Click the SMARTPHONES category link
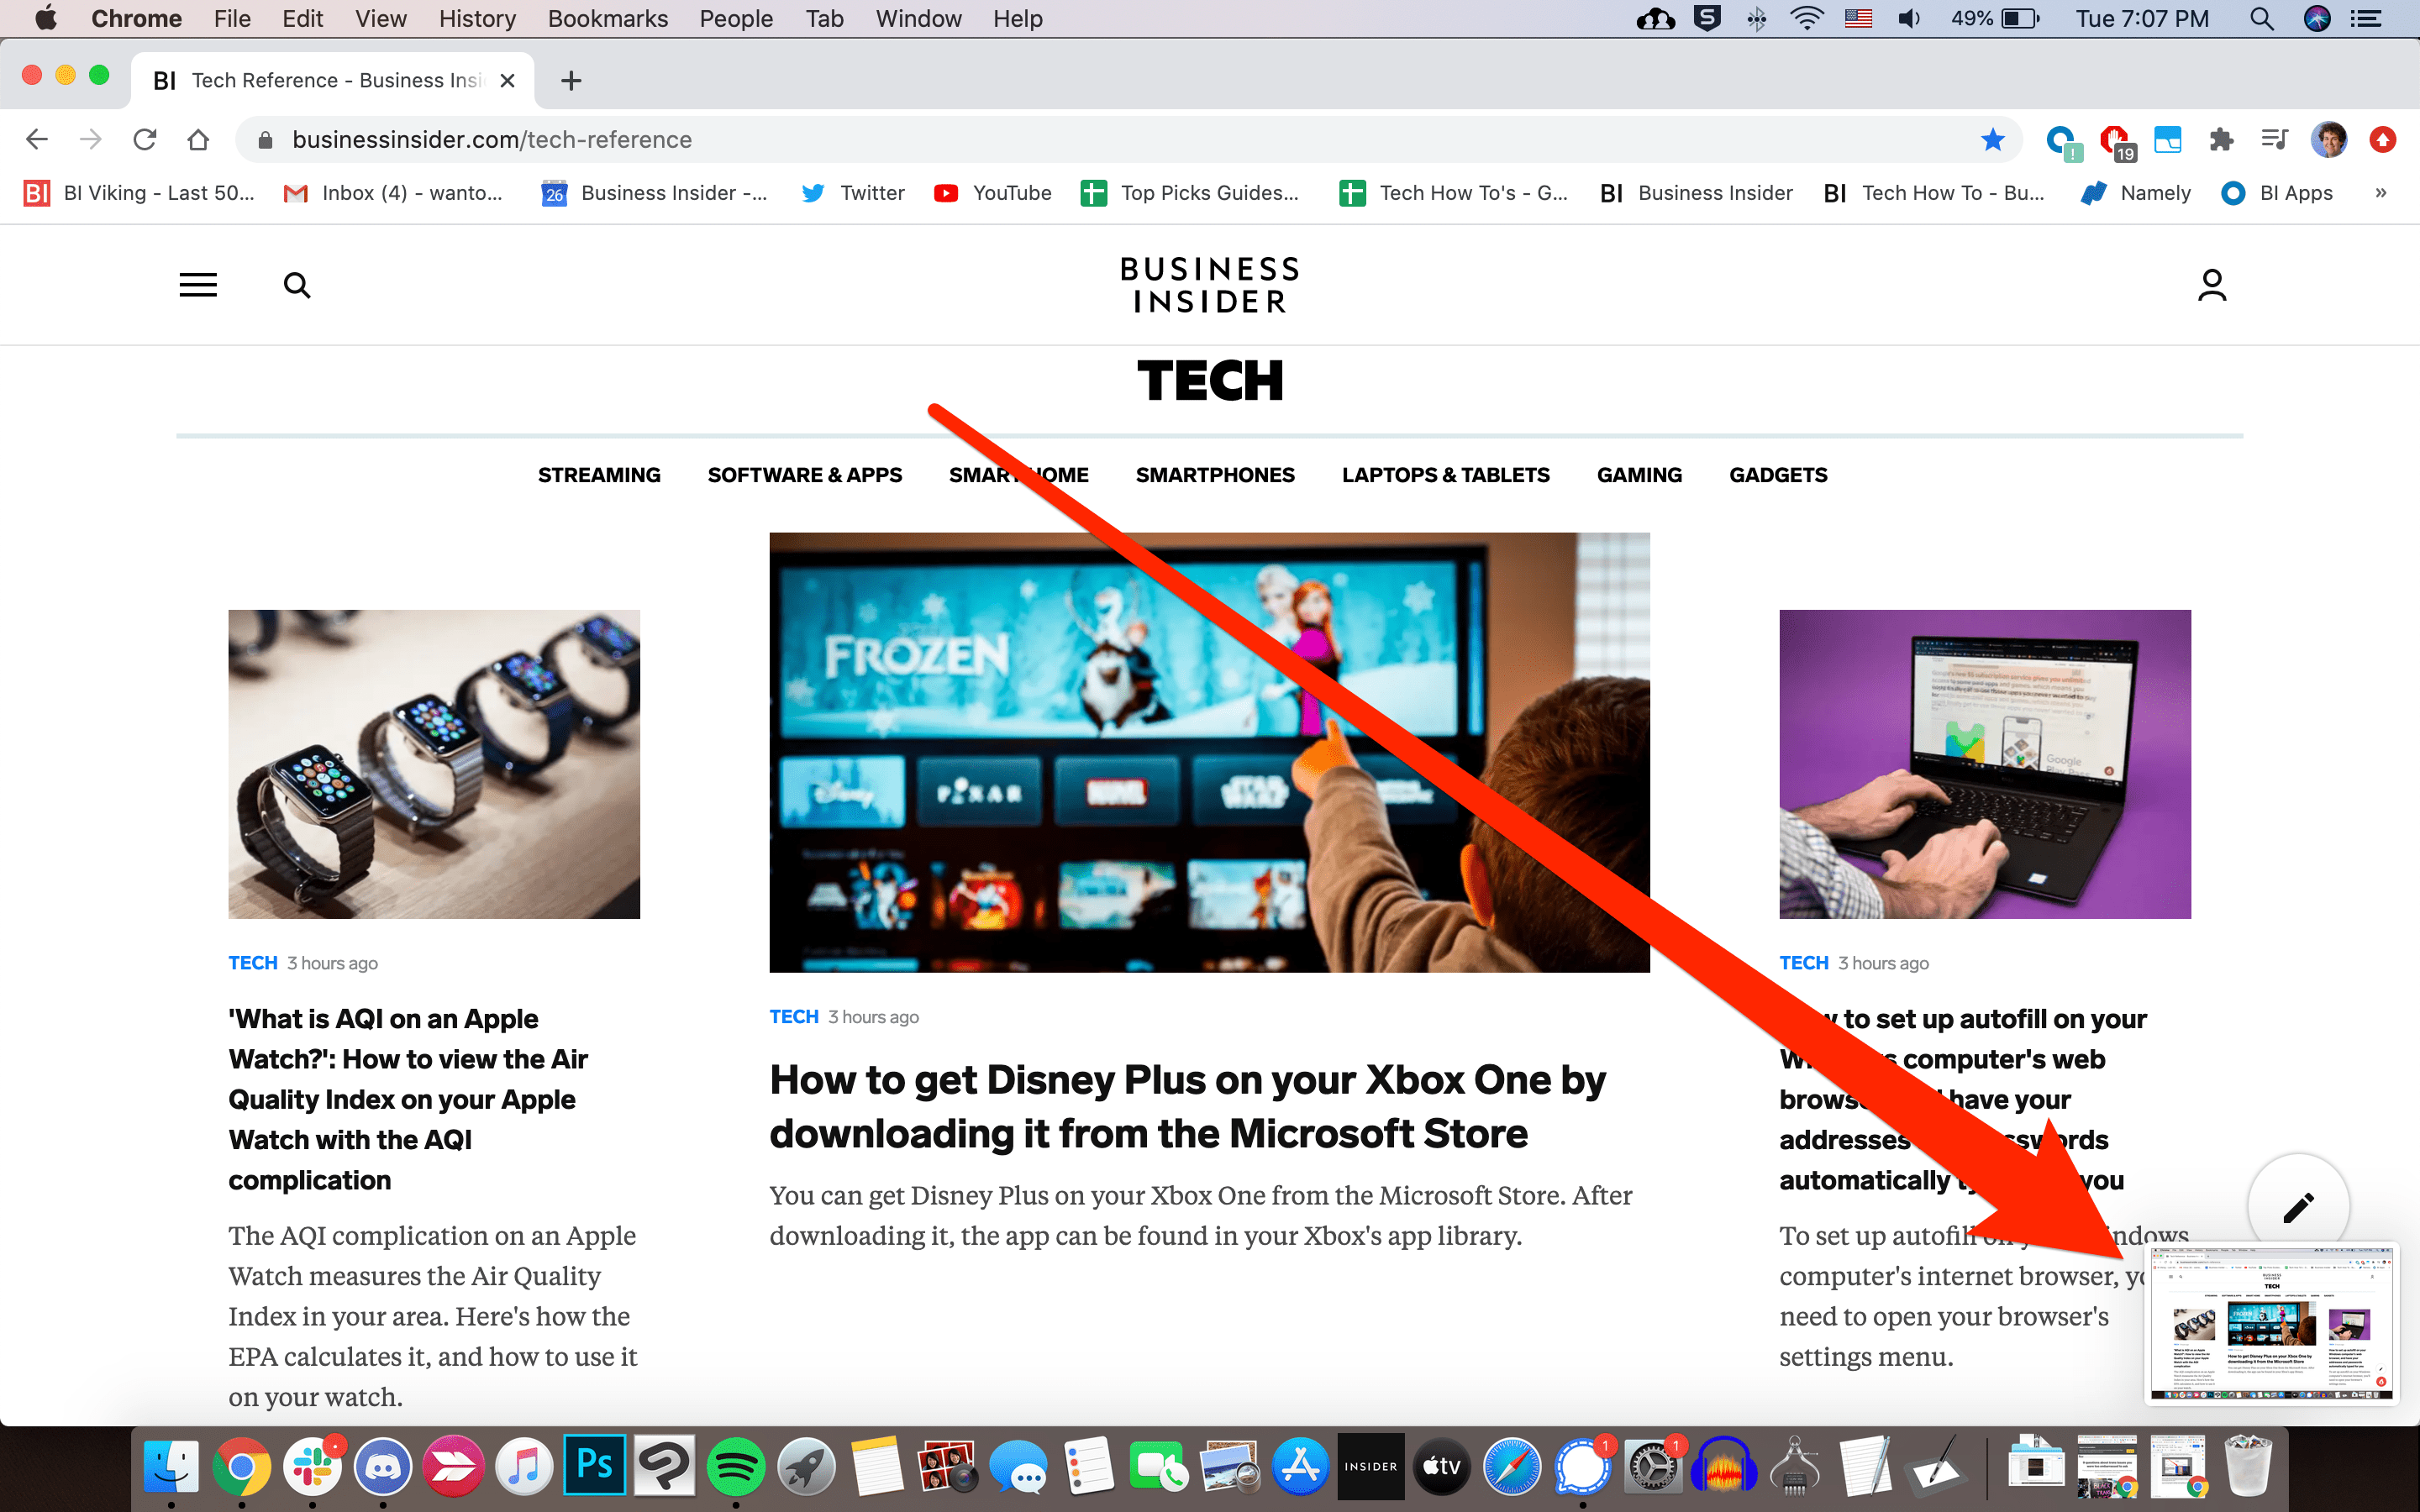2420x1512 pixels. coord(1214,475)
